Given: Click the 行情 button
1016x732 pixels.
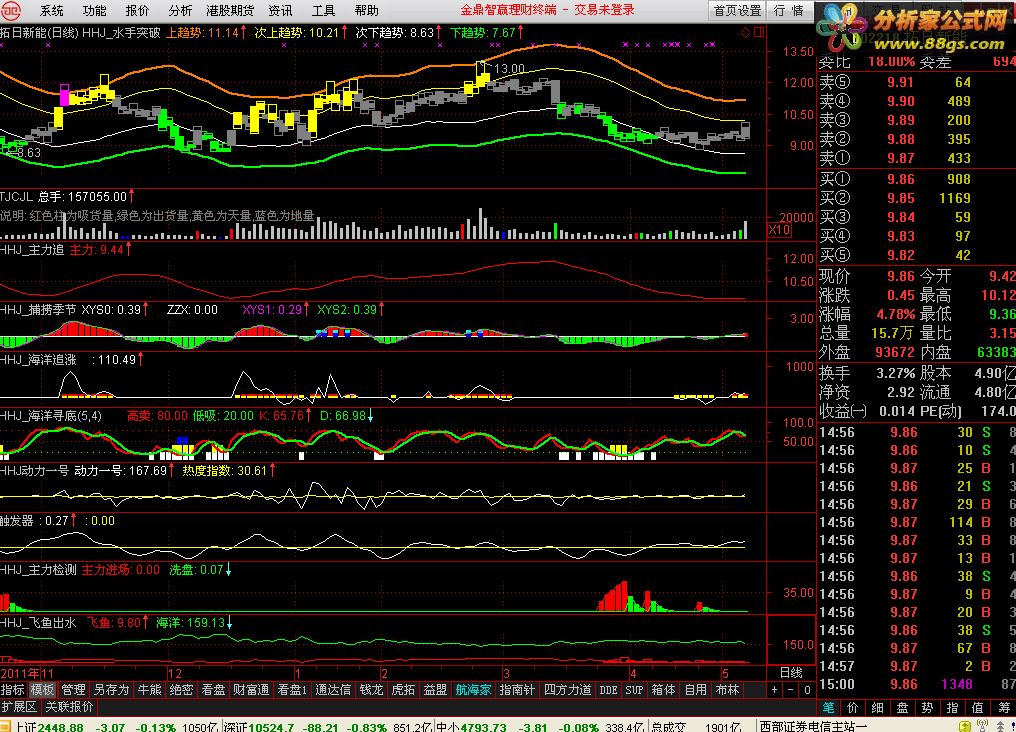Looking at the screenshot, I should click(789, 10).
